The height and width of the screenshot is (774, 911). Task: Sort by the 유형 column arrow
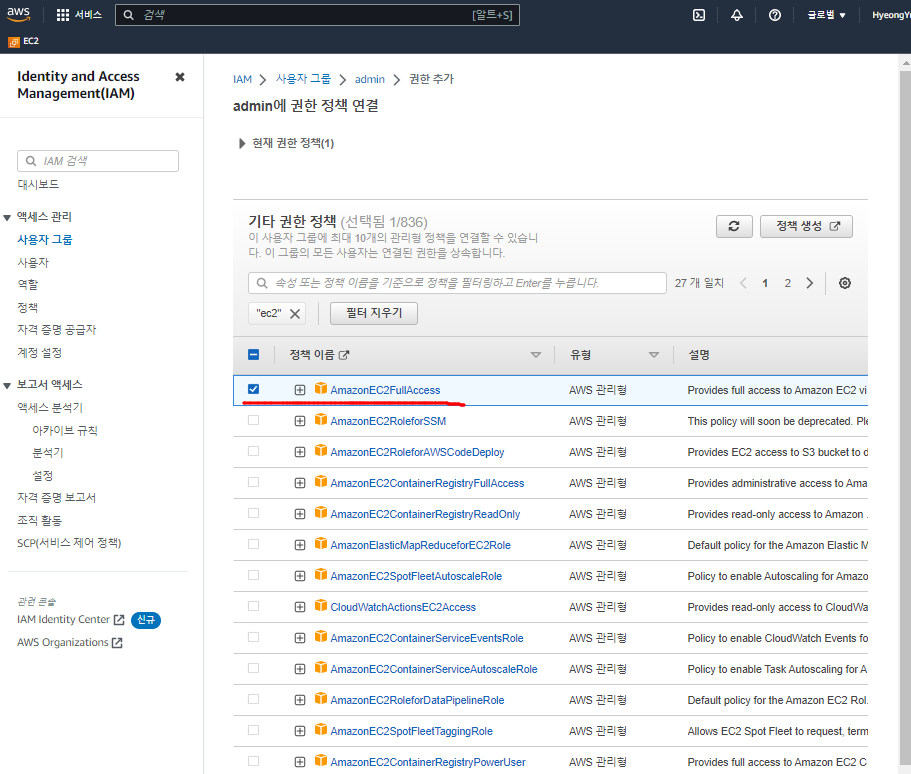[x=654, y=355]
